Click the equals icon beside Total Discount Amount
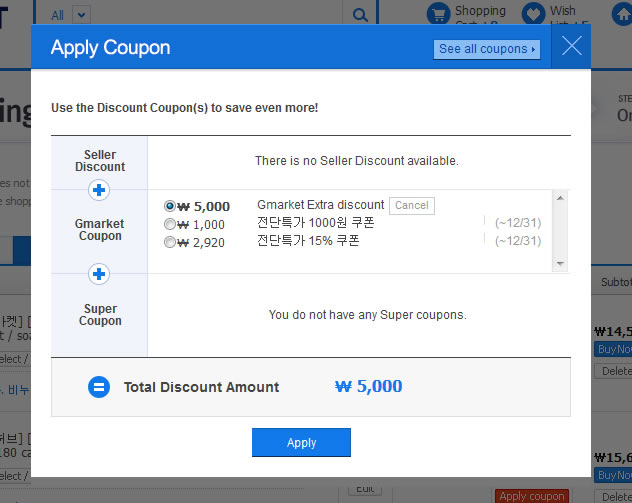632x503 pixels. click(99, 387)
